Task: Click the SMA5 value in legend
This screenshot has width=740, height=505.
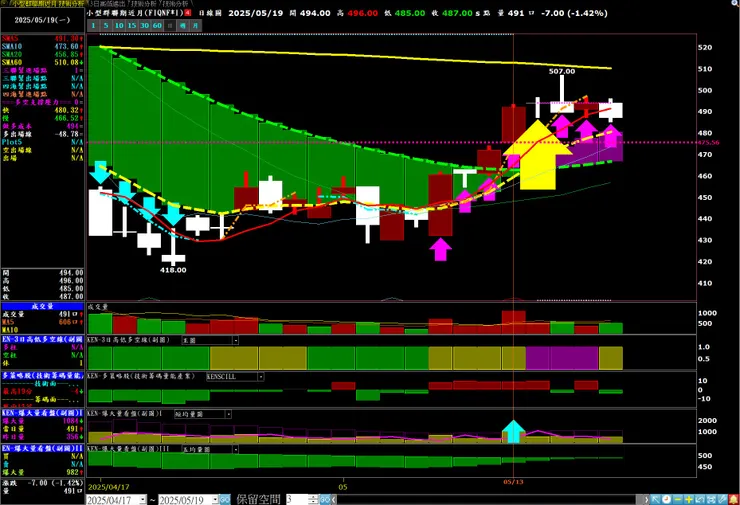Action: coord(67,39)
